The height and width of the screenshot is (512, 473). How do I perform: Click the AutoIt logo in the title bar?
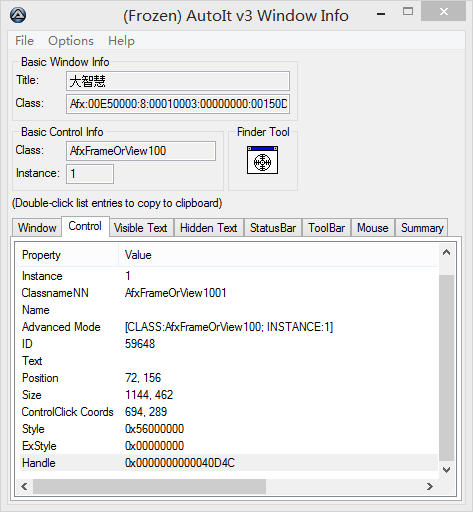18,15
